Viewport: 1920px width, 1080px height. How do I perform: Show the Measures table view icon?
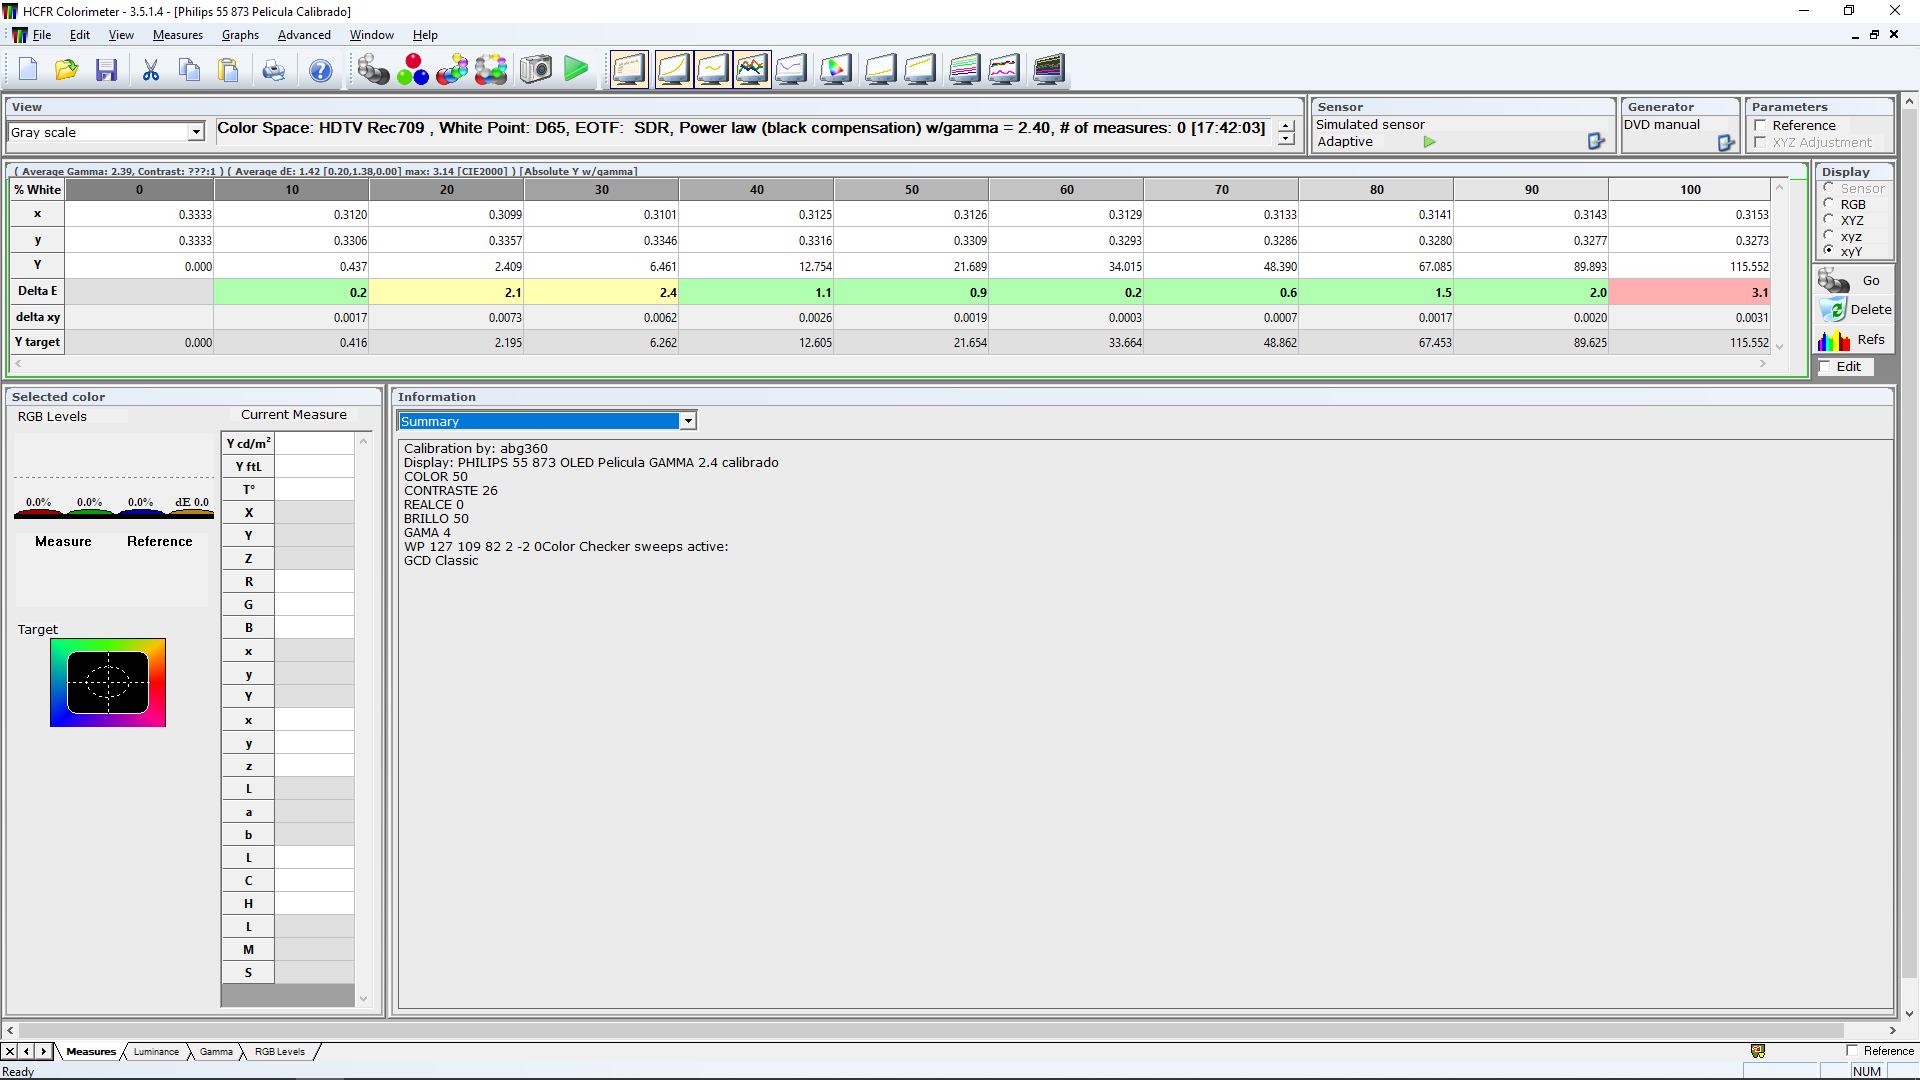(x=630, y=69)
